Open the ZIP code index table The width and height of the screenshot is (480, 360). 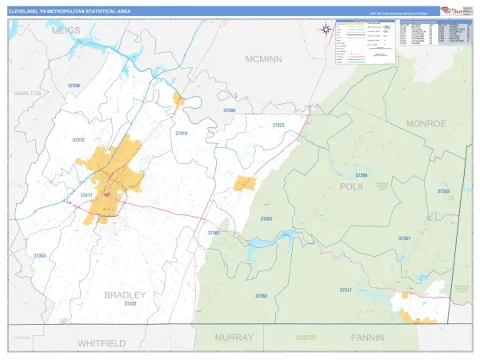pos(436,32)
